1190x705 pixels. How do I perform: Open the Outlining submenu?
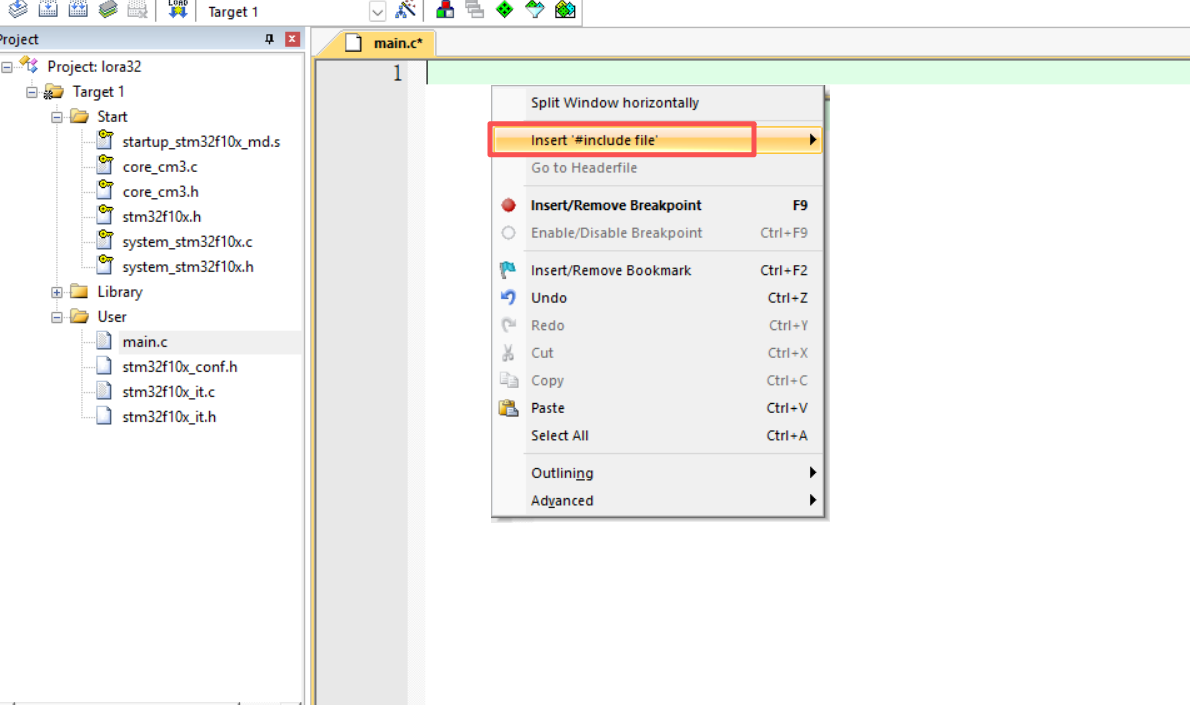(x=657, y=473)
